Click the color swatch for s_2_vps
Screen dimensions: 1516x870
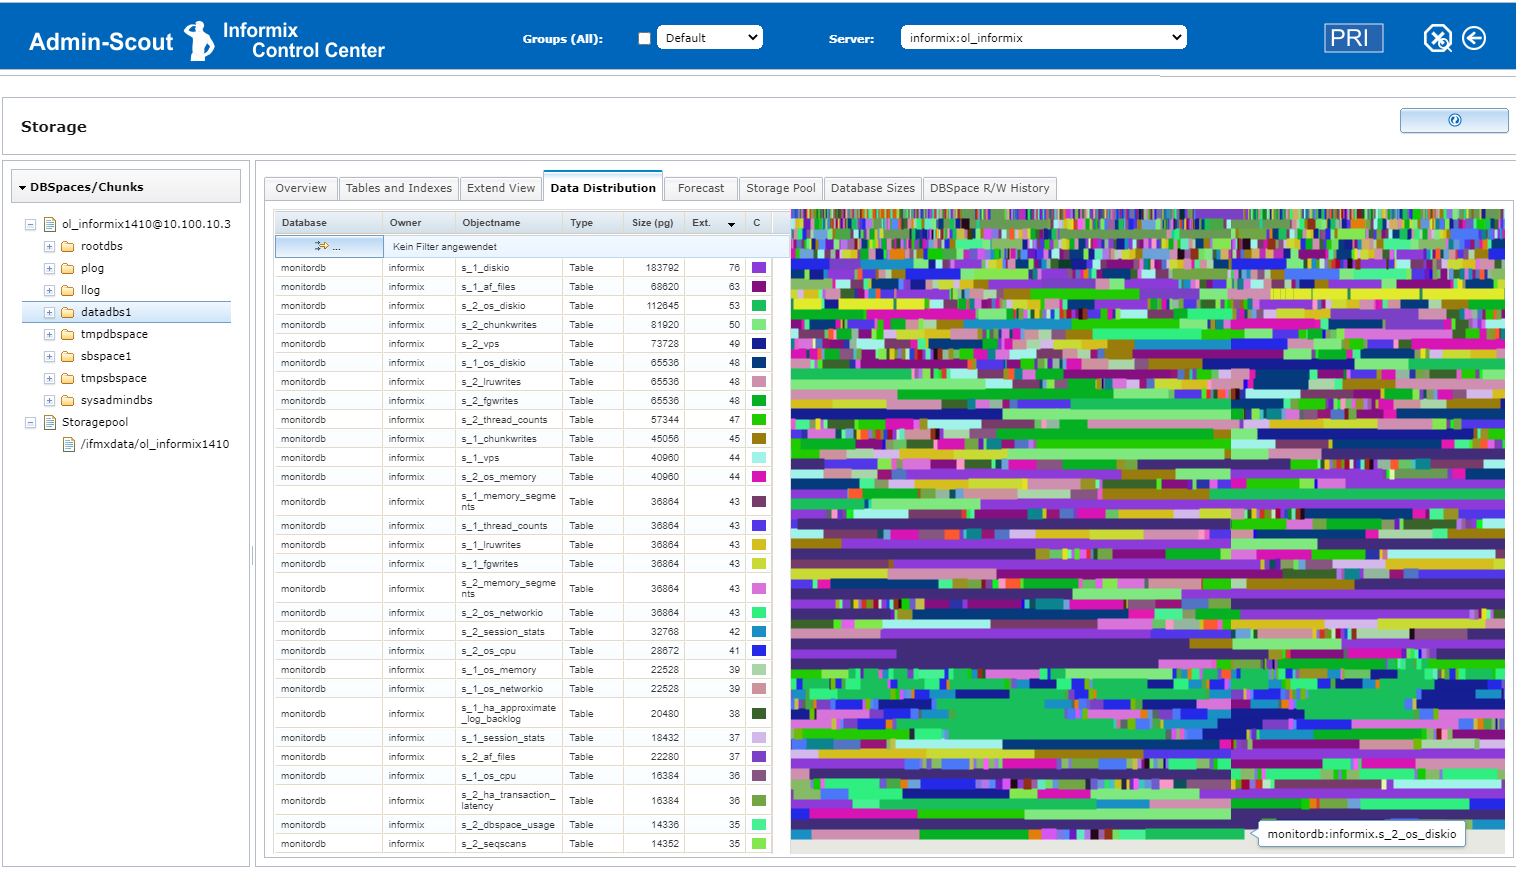759,344
